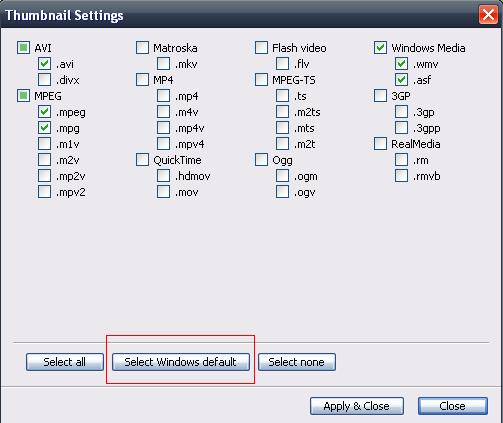Select the QuickTime group checkbox

tap(142, 160)
